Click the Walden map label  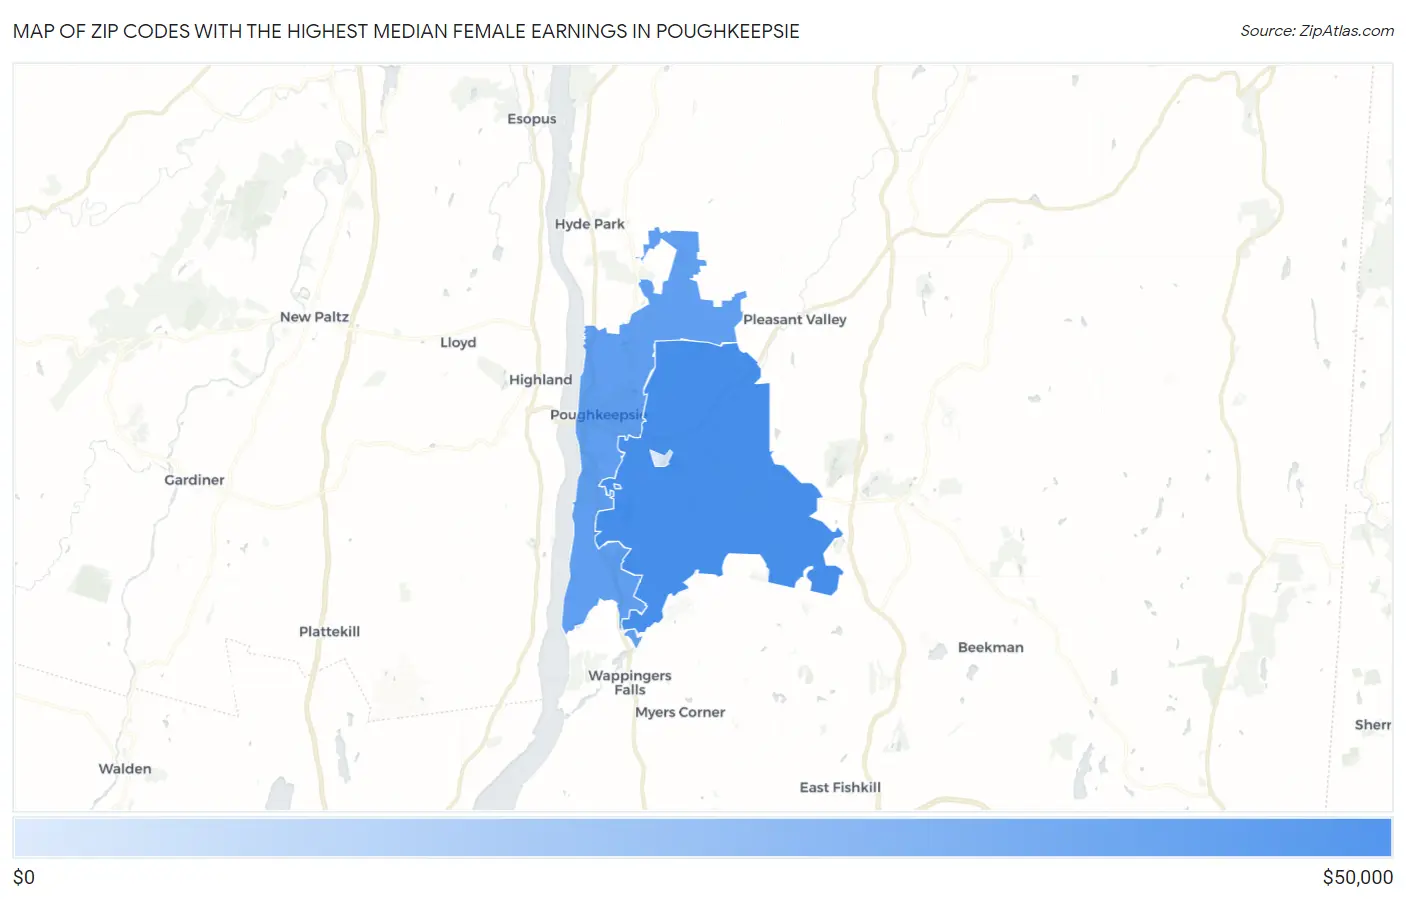pos(125,769)
